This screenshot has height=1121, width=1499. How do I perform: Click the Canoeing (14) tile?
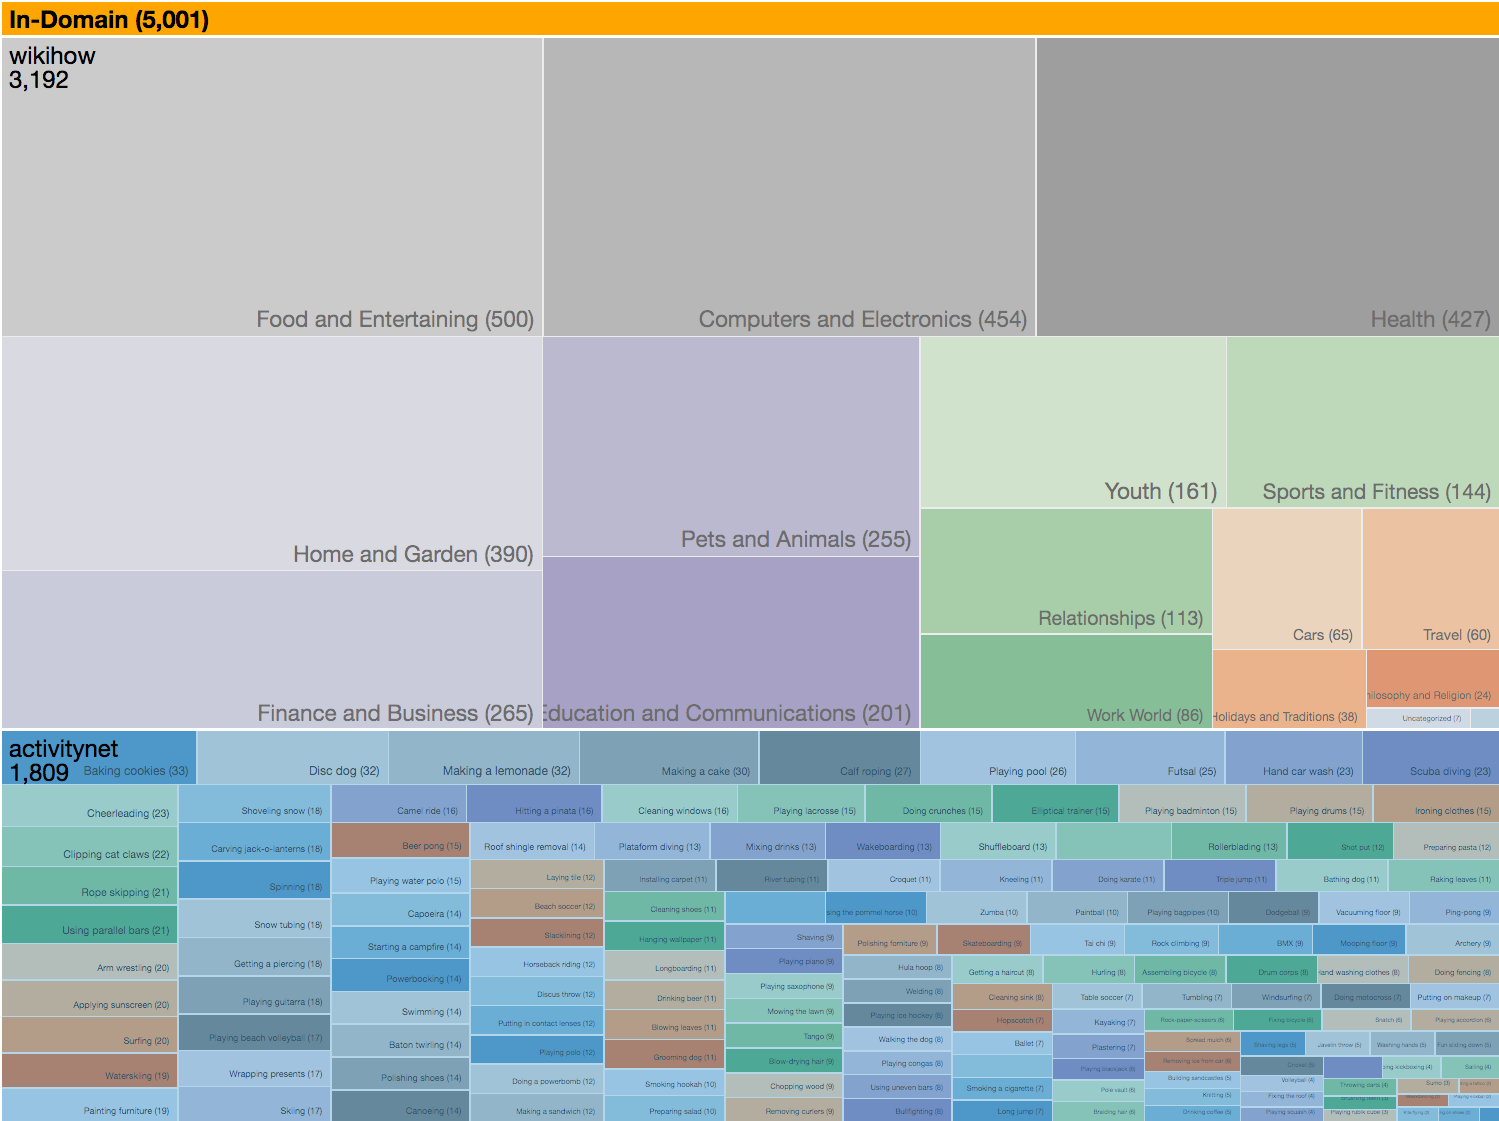tap(400, 1106)
